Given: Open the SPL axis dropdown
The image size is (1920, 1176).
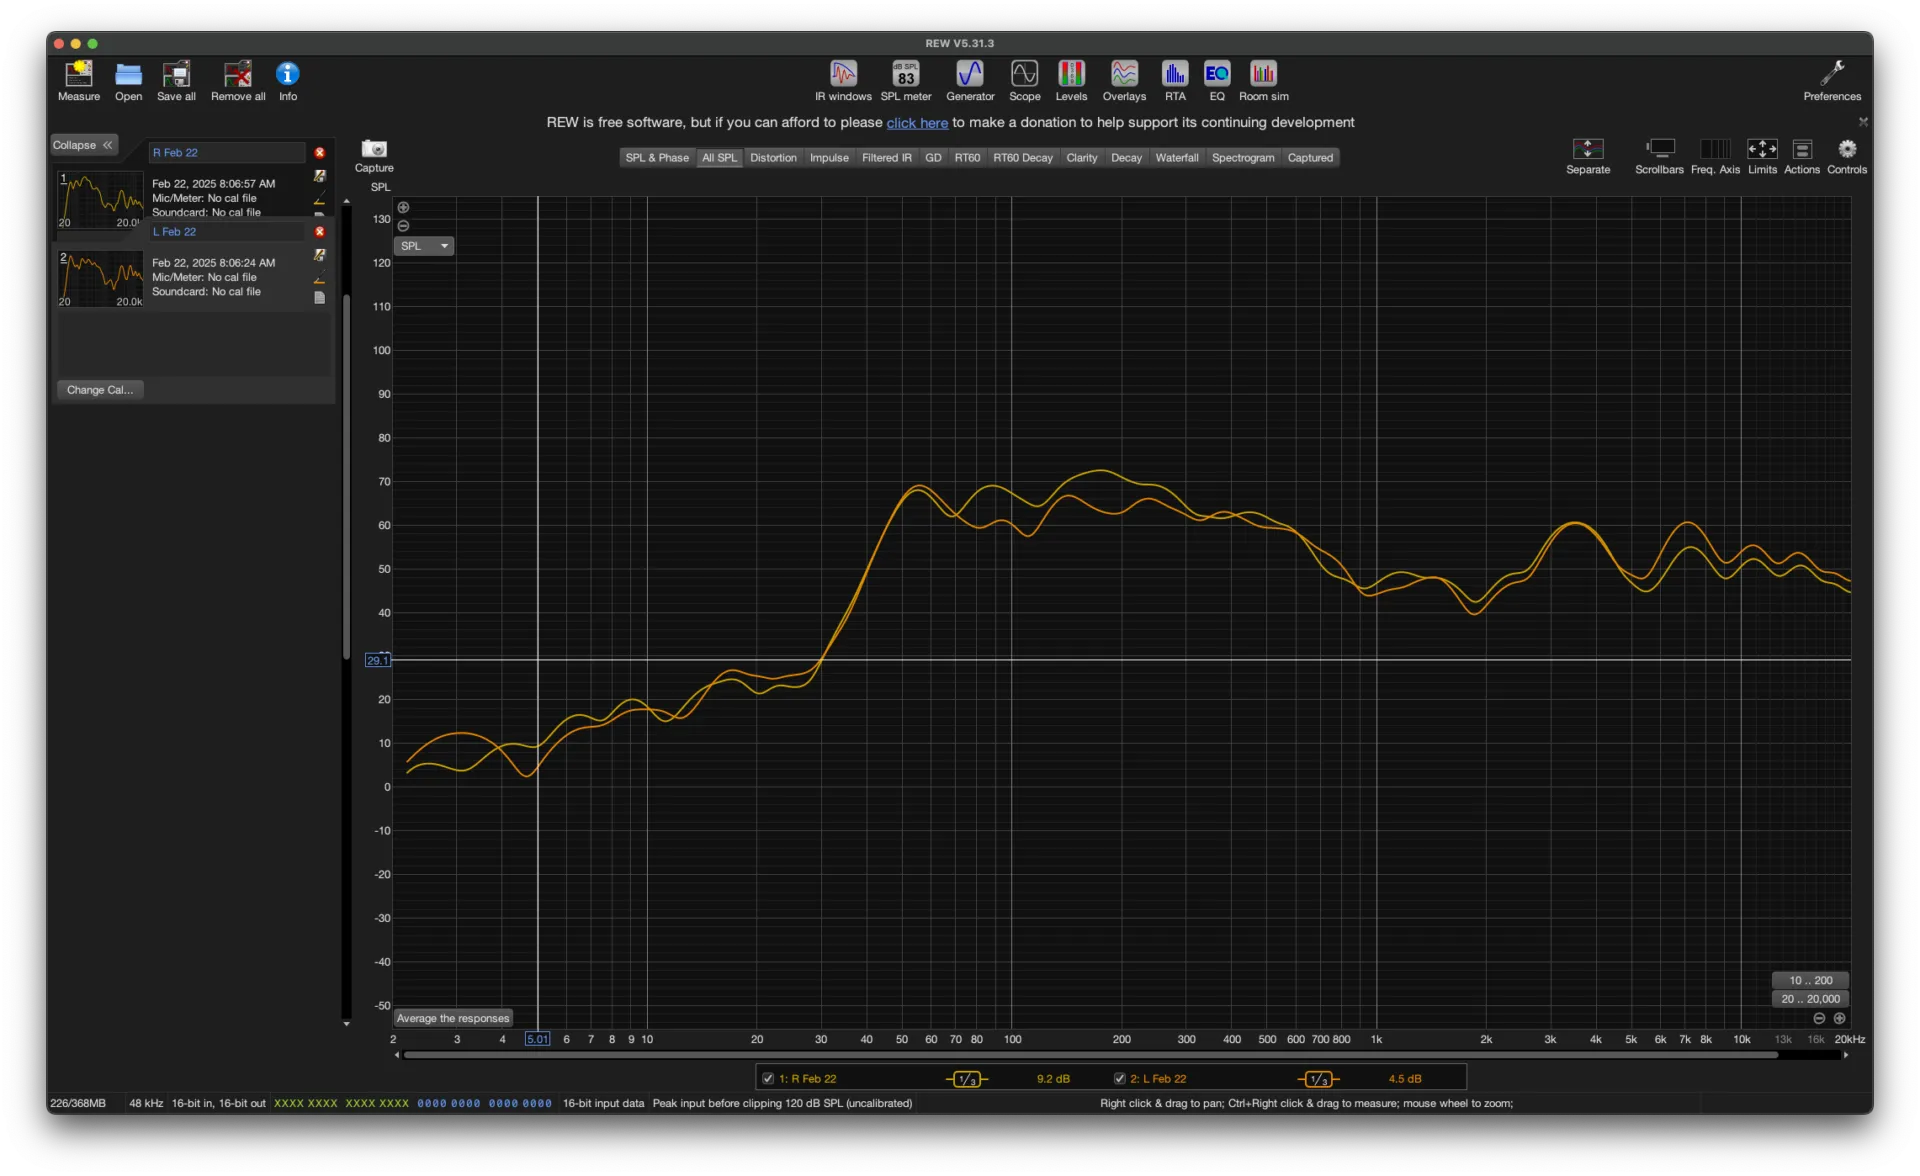Looking at the screenshot, I should tap(424, 246).
